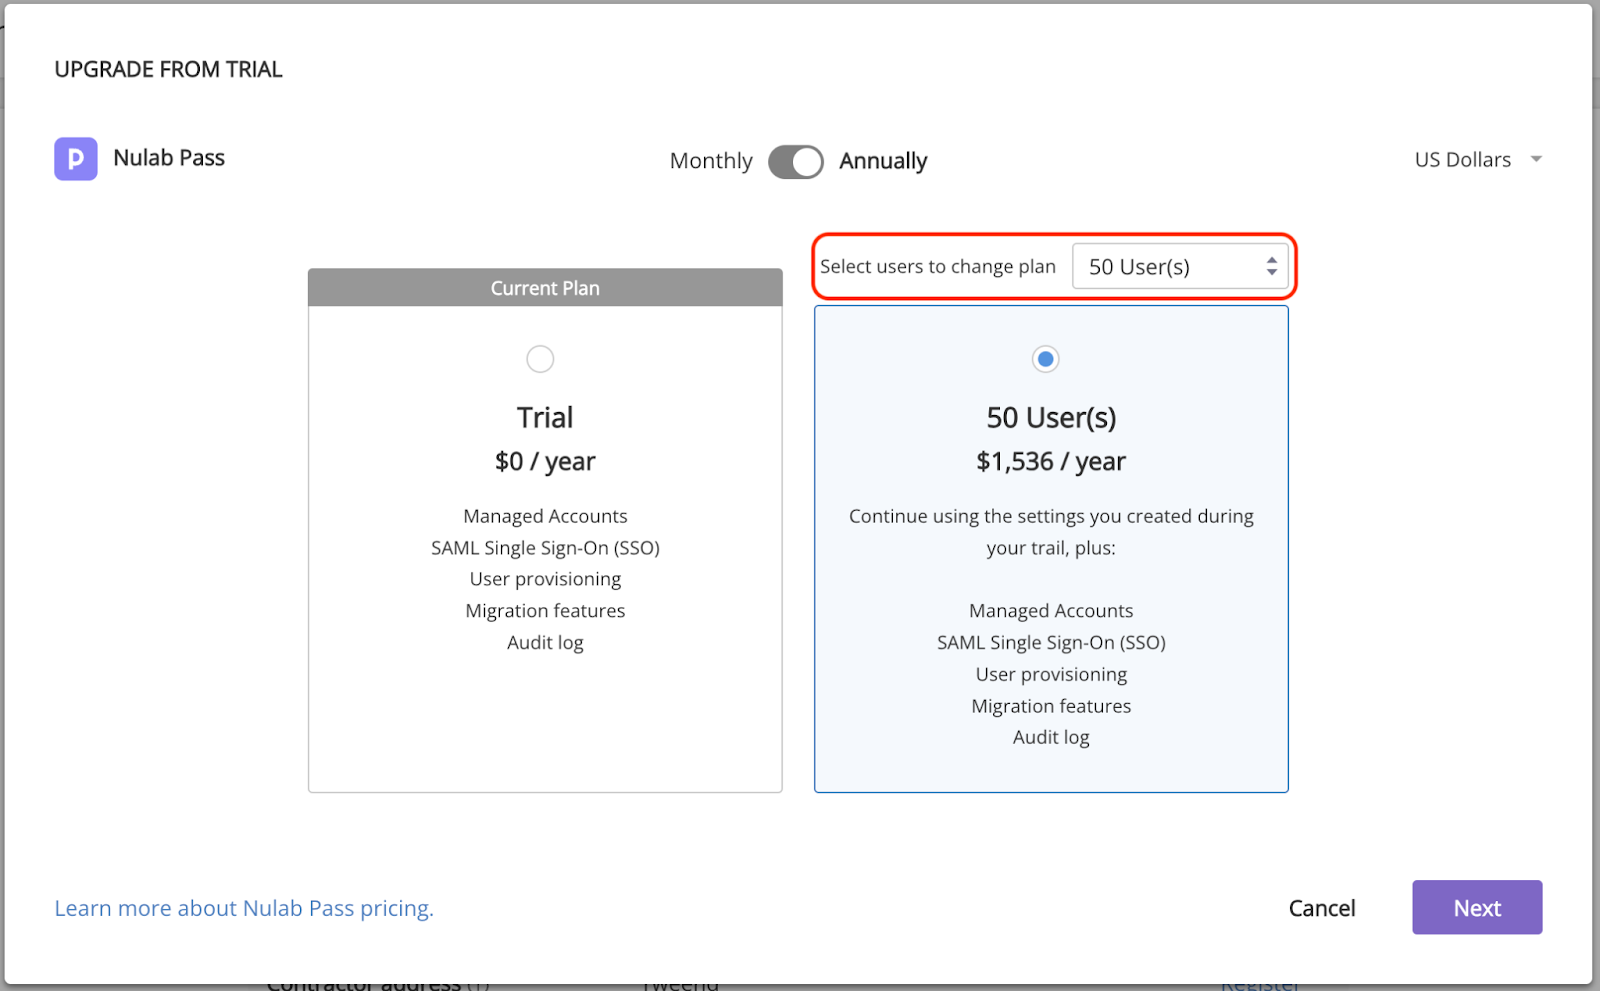Click the Cancel button
Image resolution: width=1600 pixels, height=991 pixels.
pos(1322,908)
